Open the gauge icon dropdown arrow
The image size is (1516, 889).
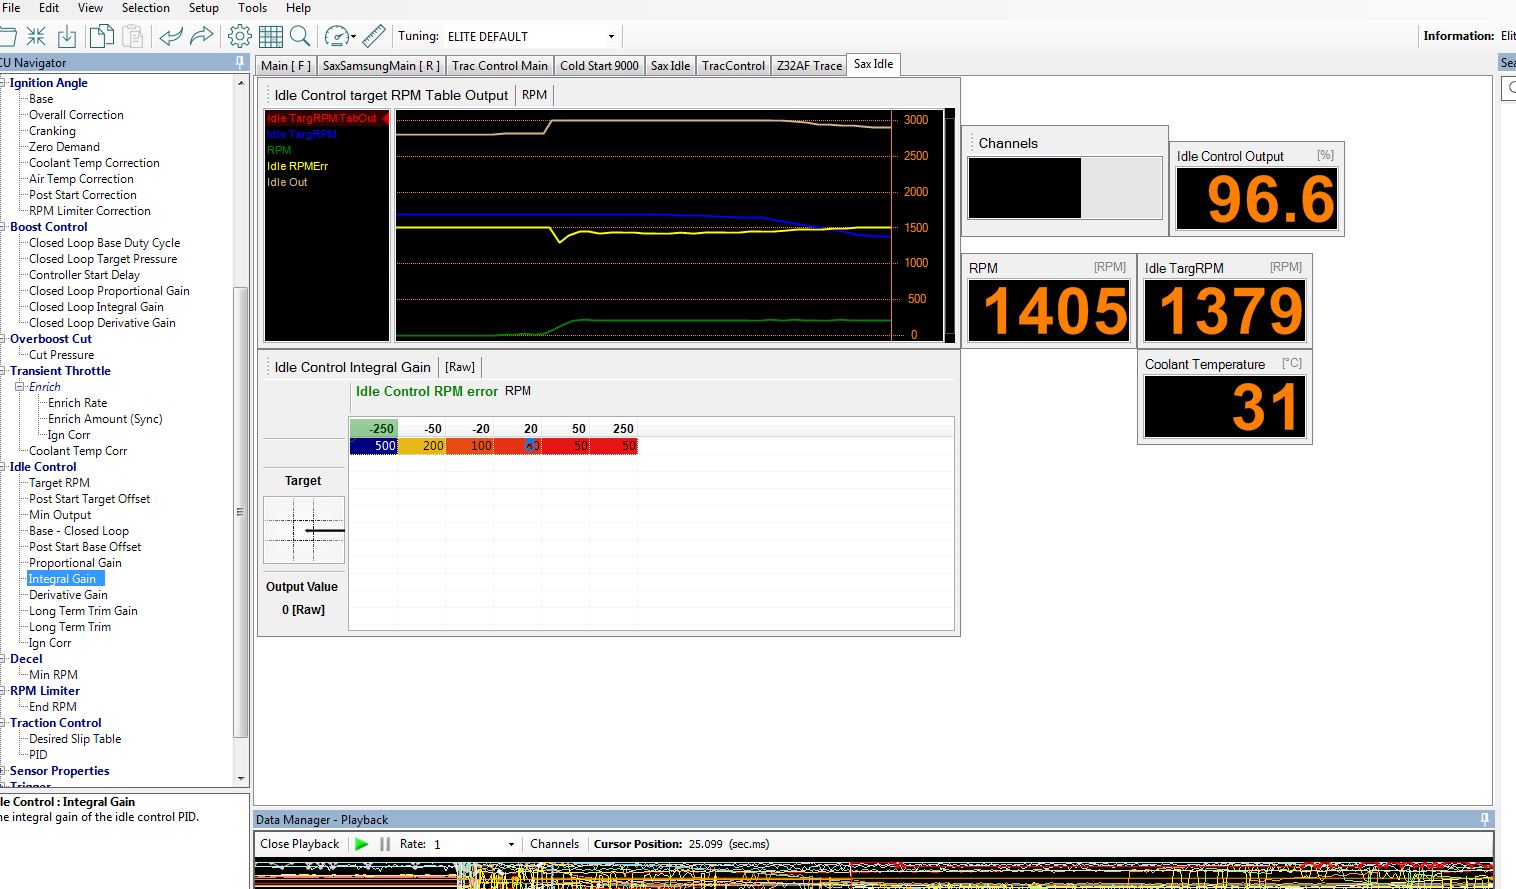[353, 38]
